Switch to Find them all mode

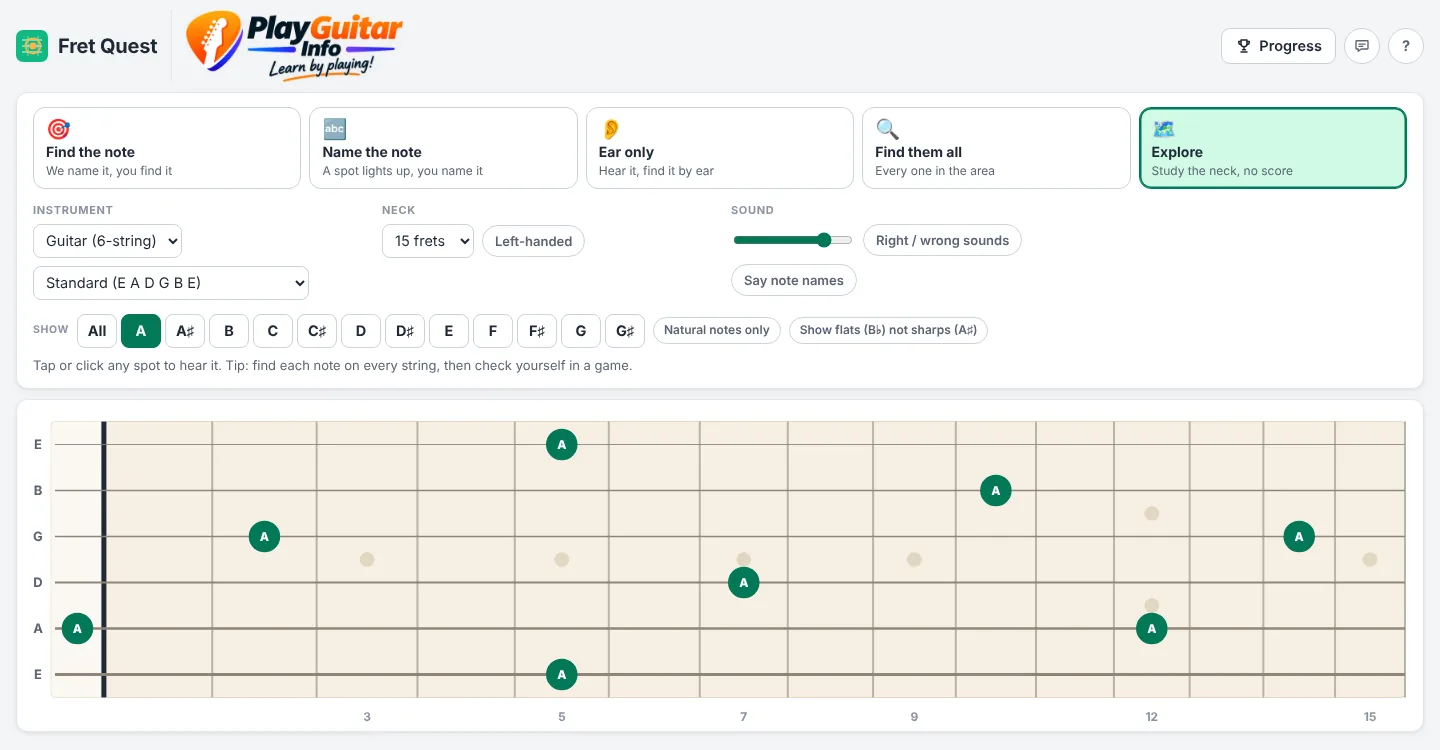coord(996,148)
